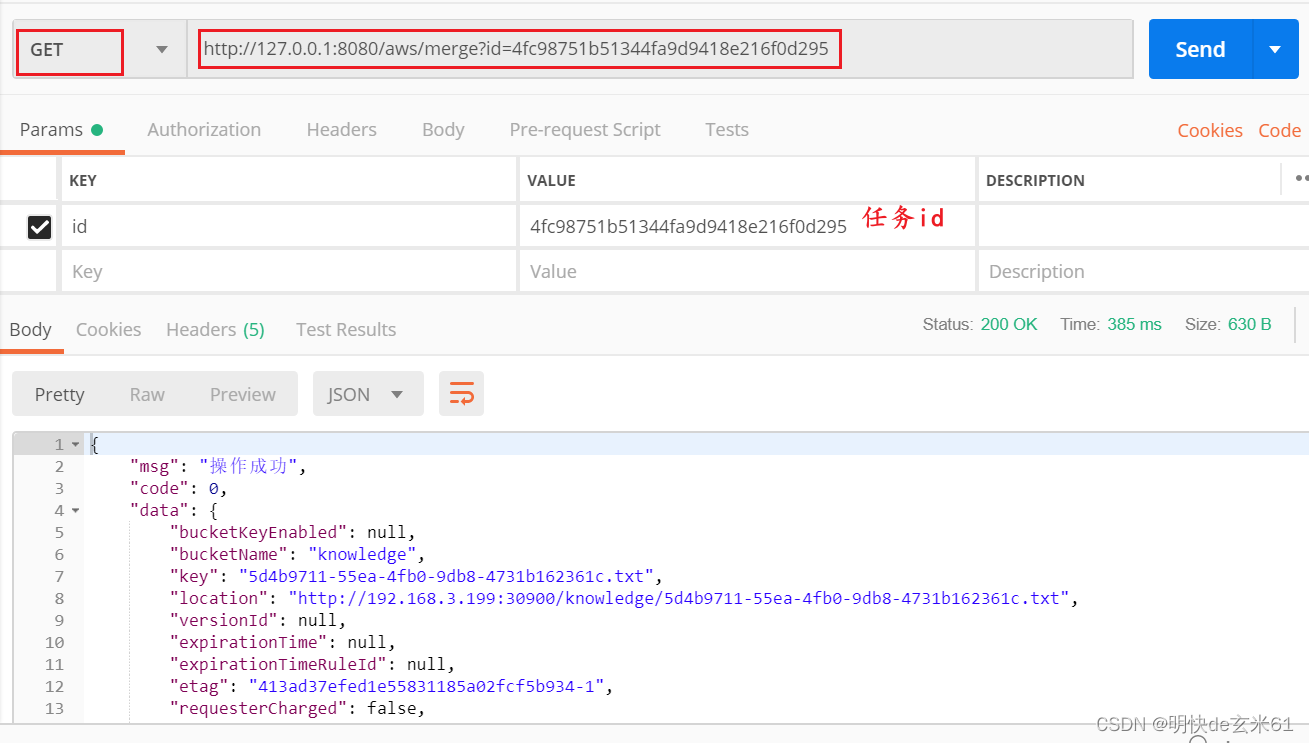
Task: Open the params table options ellipsis
Action: pos(1300,180)
